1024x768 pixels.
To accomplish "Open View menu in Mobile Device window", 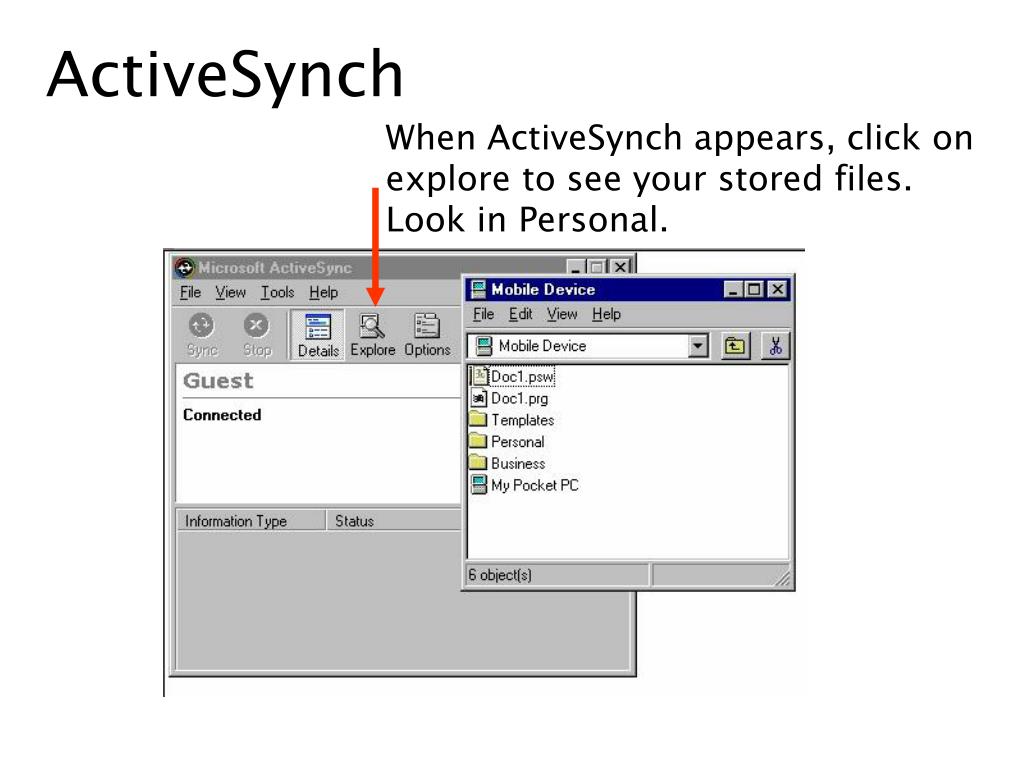I will click(562, 314).
